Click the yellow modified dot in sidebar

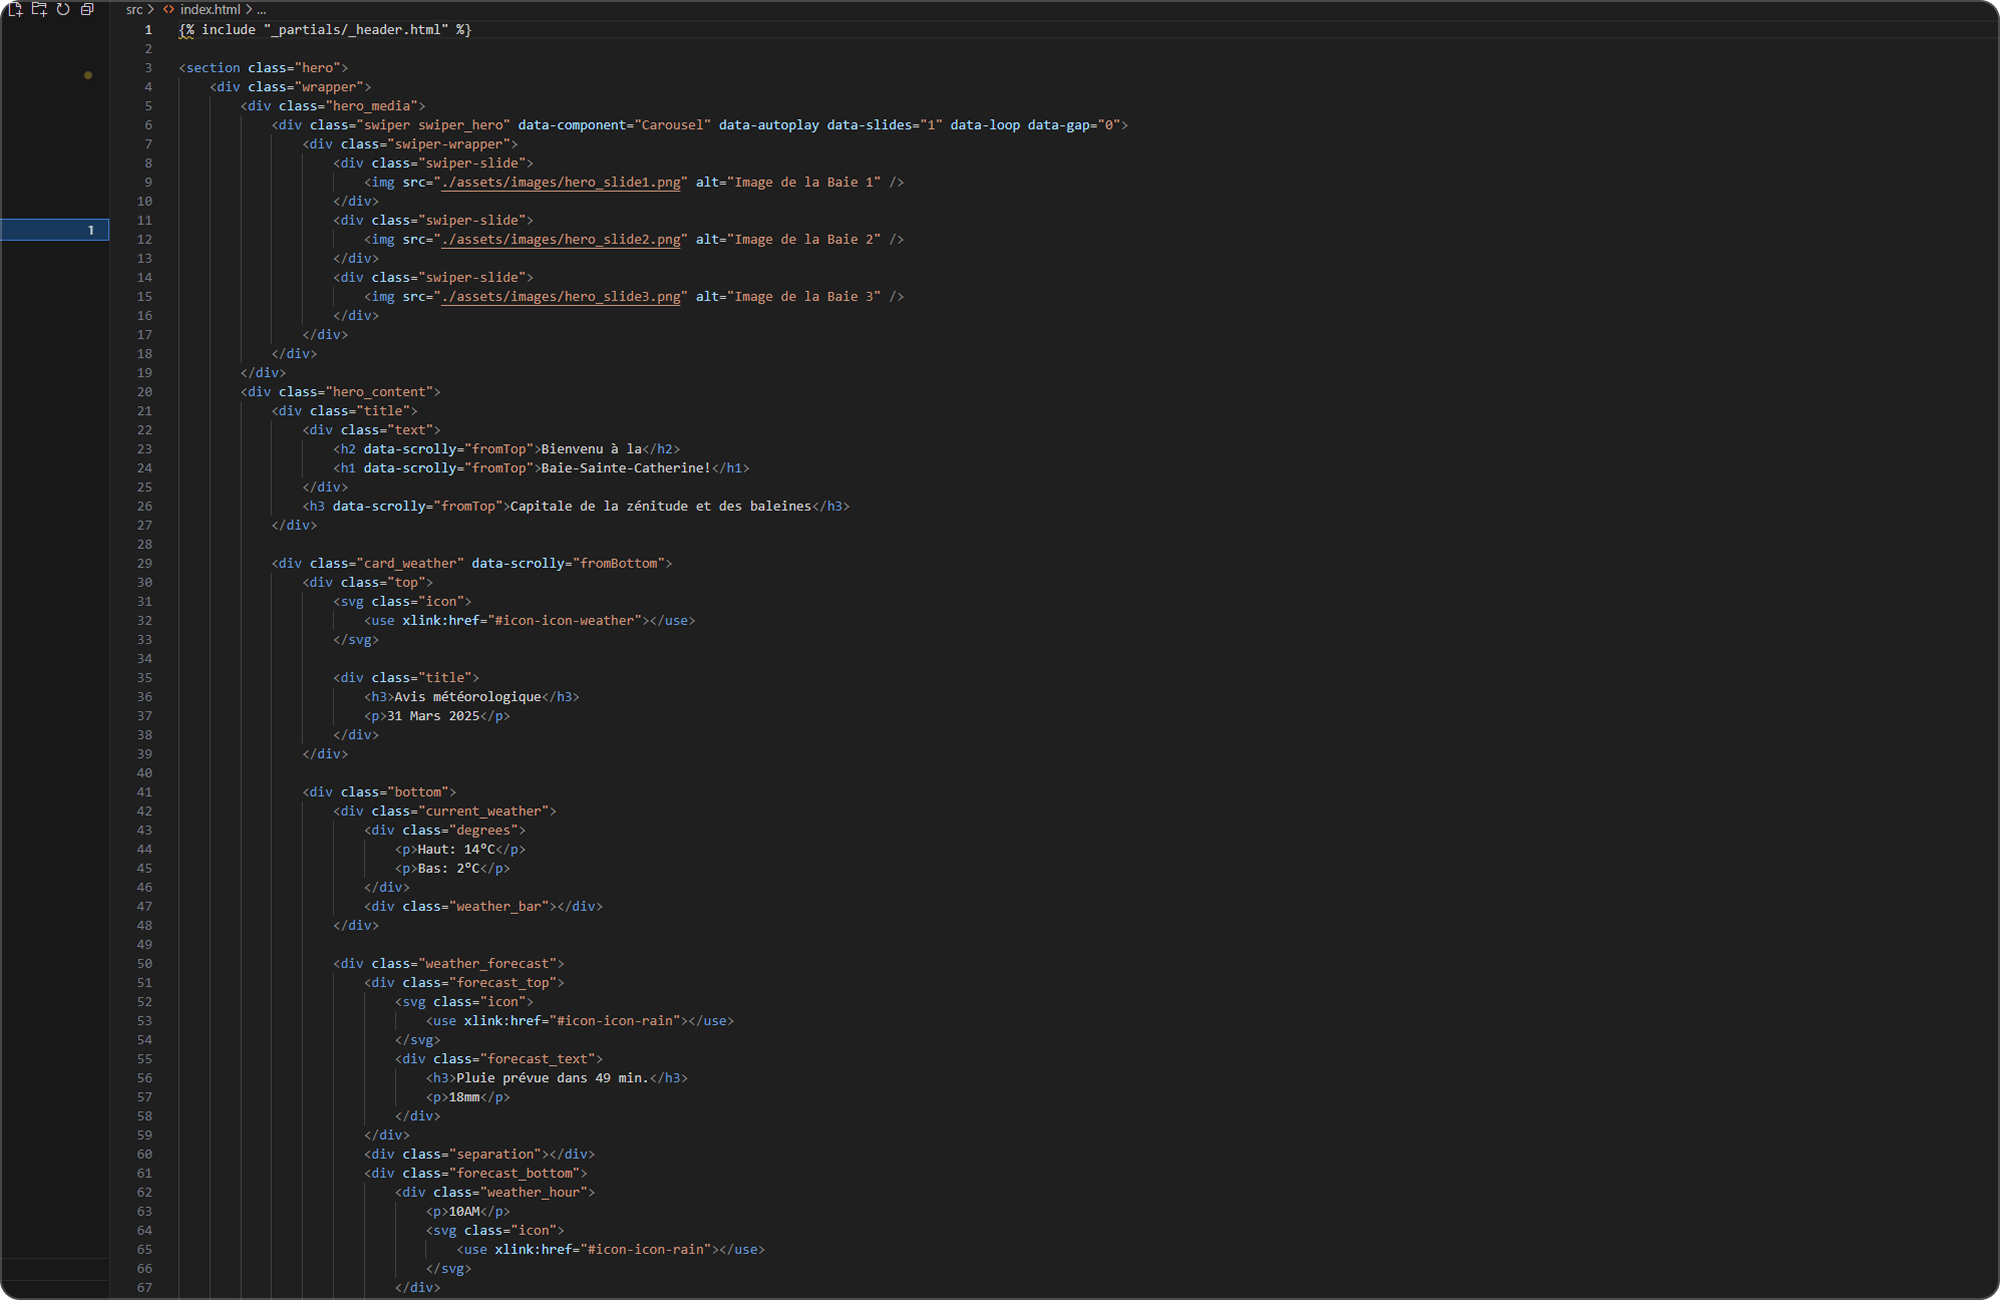coord(88,75)
